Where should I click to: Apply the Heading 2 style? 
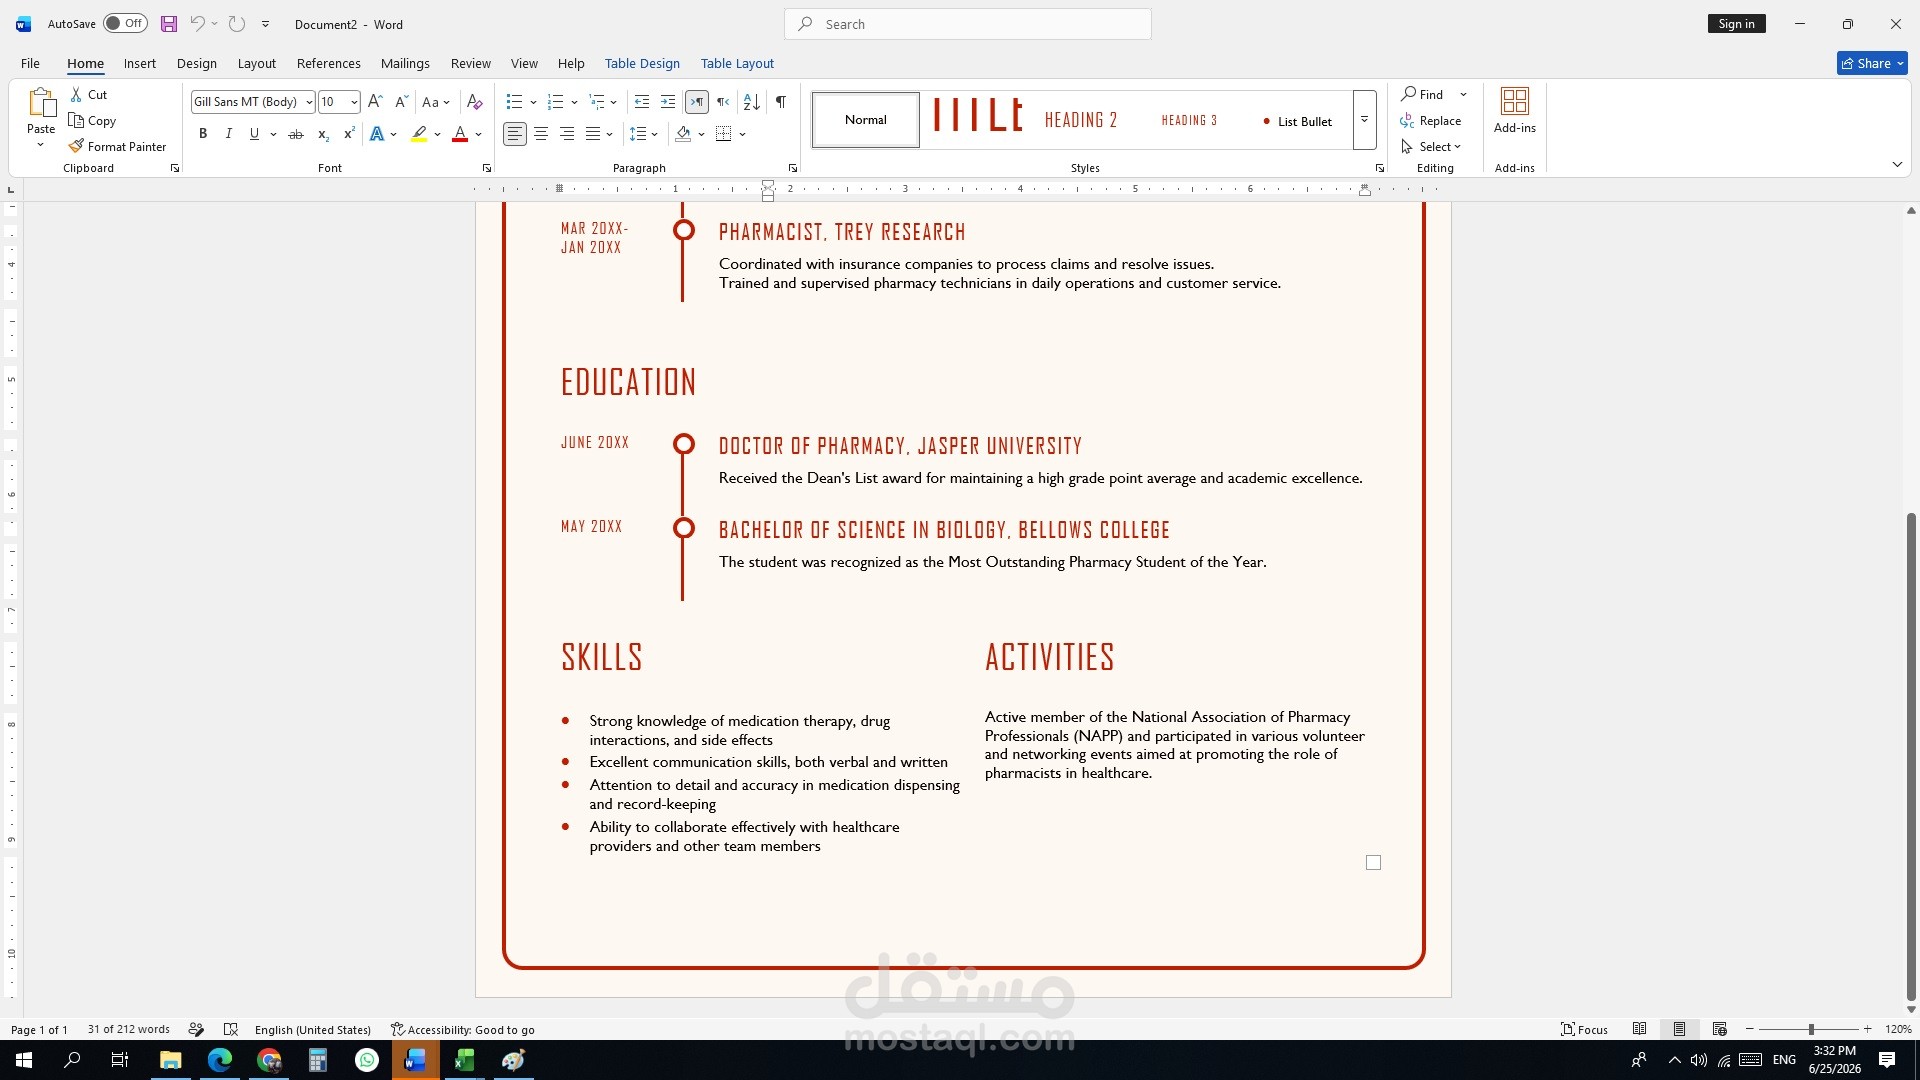click(1081, 120)
